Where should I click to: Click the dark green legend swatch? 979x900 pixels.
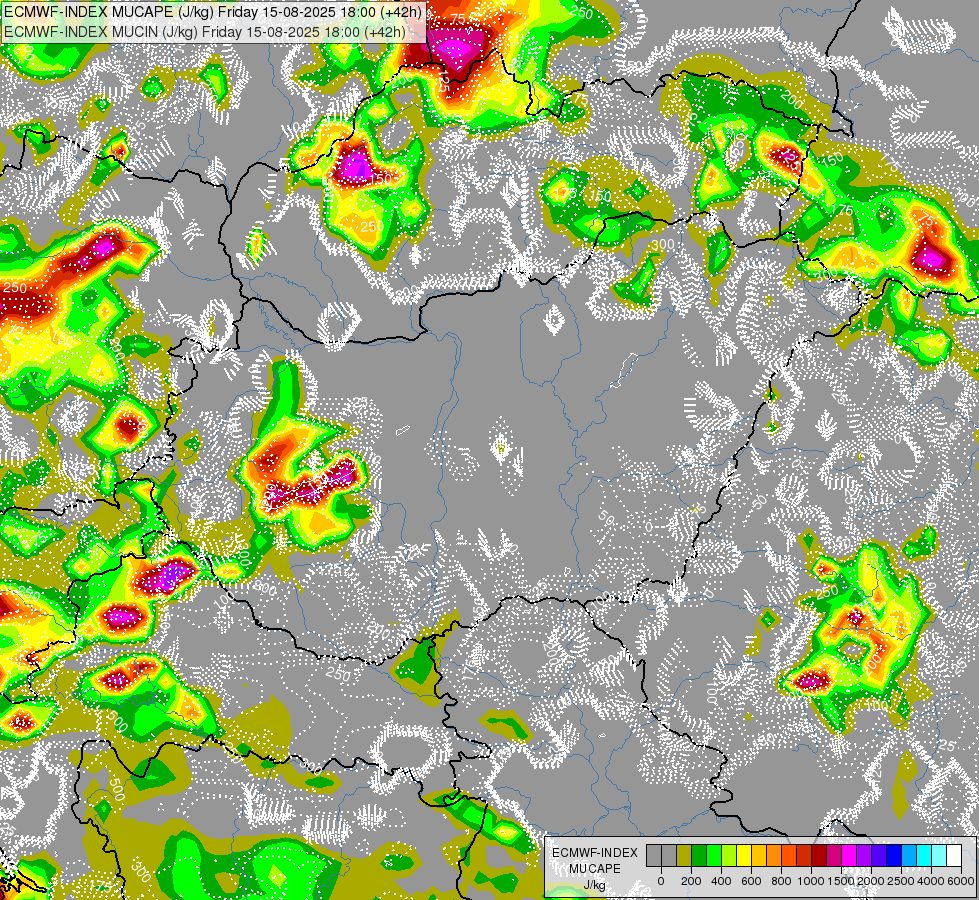pyautogui.click(x=699, y=856)
